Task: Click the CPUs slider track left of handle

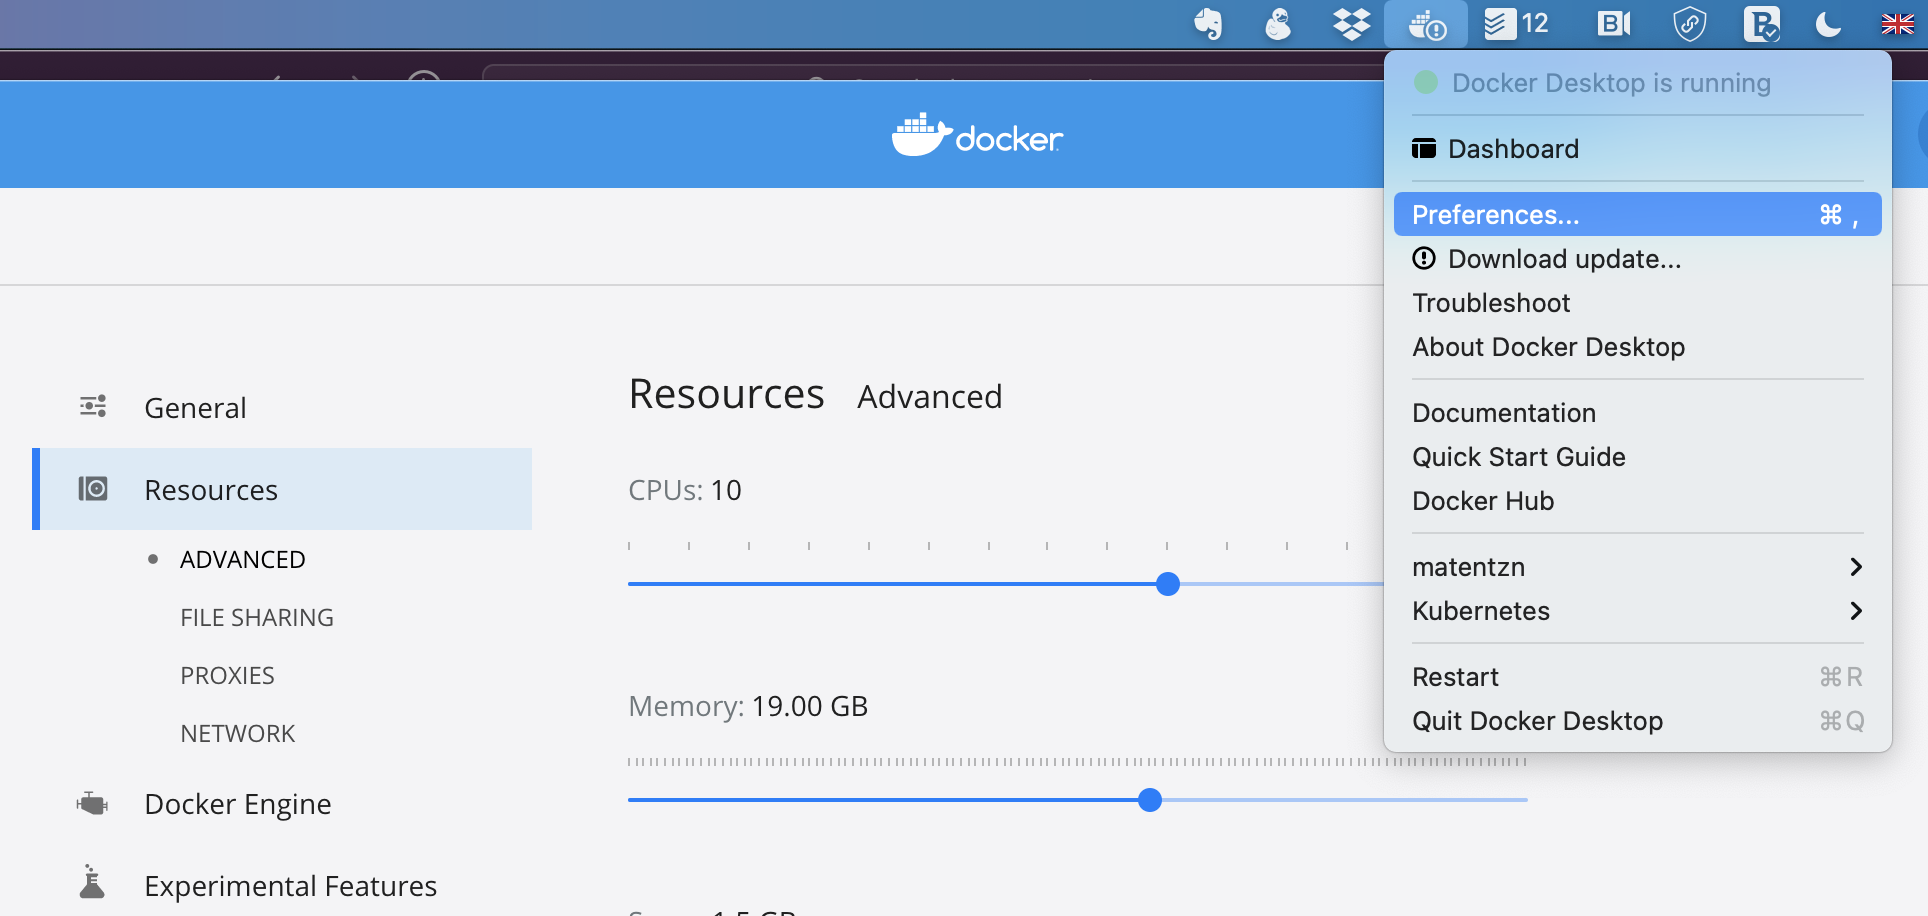Action: coord(891,584)
